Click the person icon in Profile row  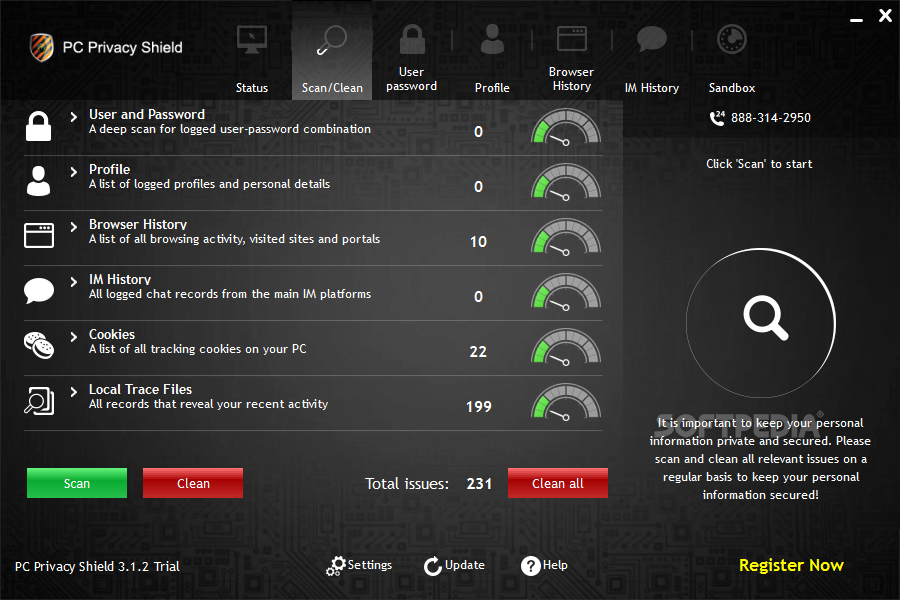pos(38,181)
